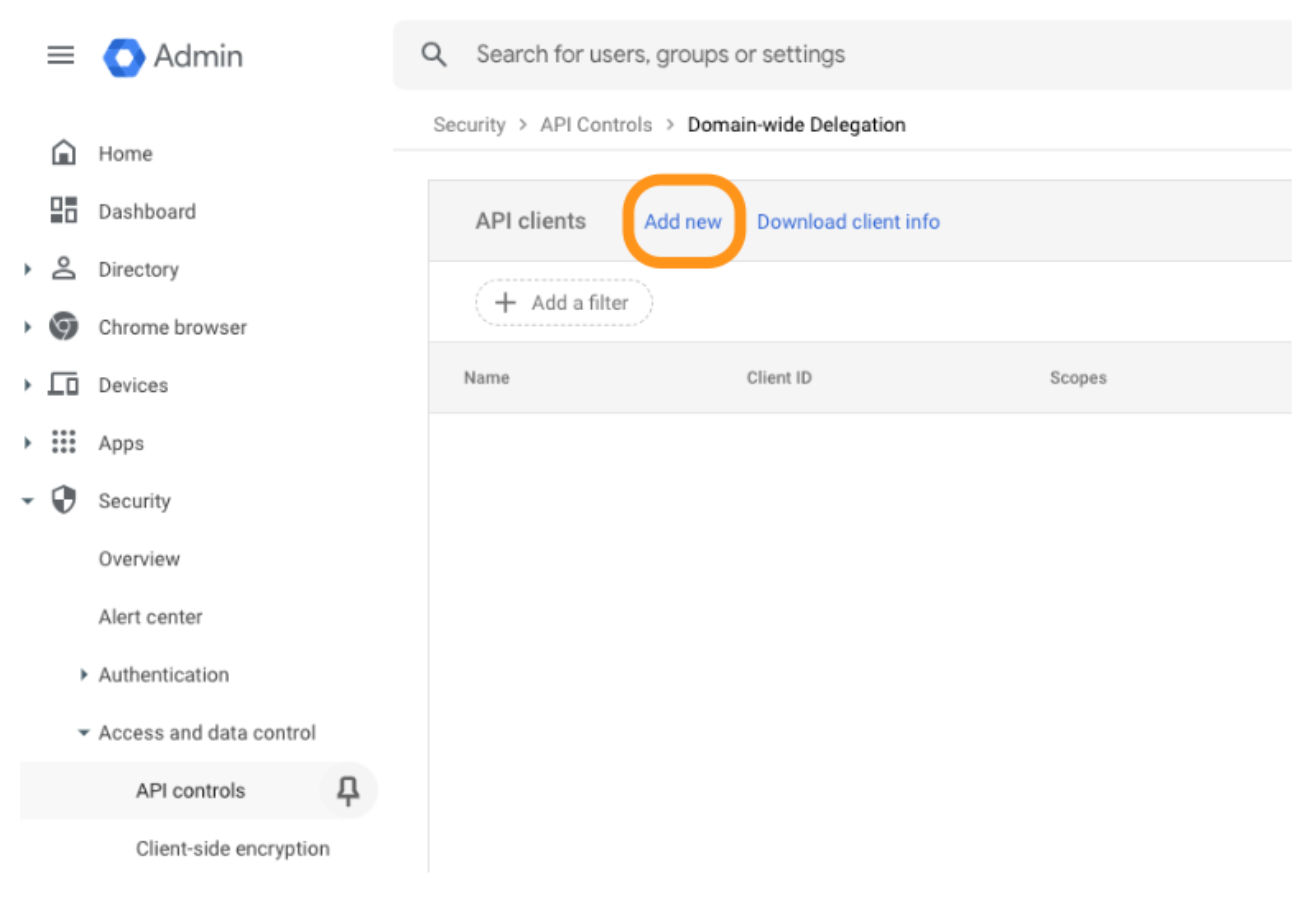Click the pin icon next to API controls

click(x=347, y=790)
